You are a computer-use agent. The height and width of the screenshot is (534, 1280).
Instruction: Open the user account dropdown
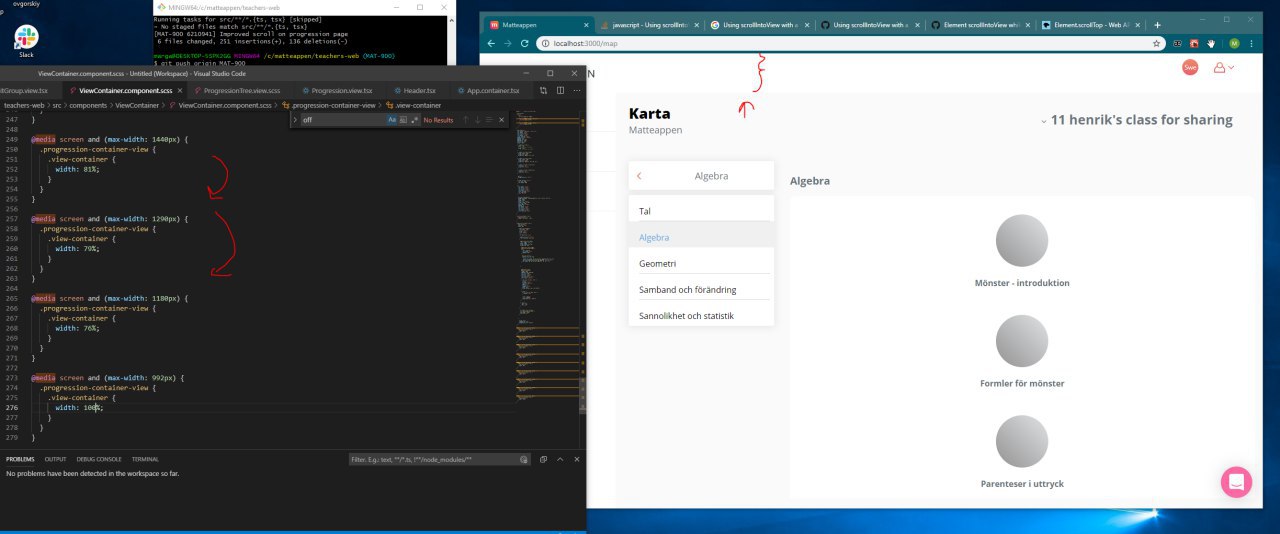click(x=1224, y=67)
